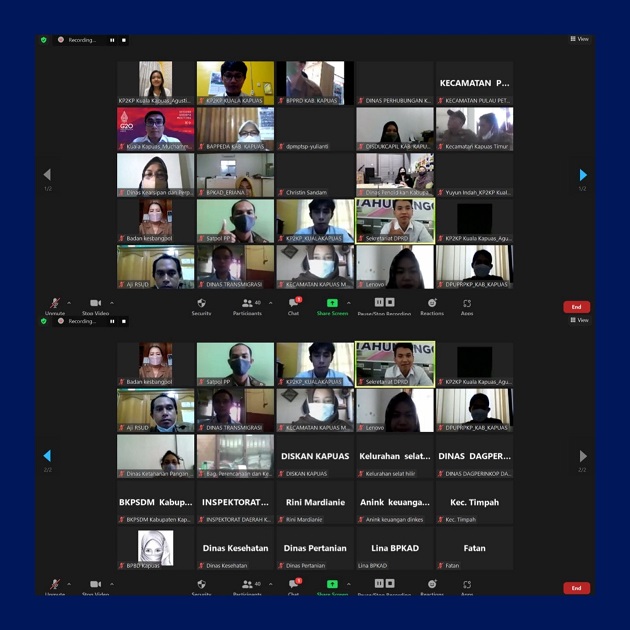Open Apps in the top meeting toolbar

467,304
